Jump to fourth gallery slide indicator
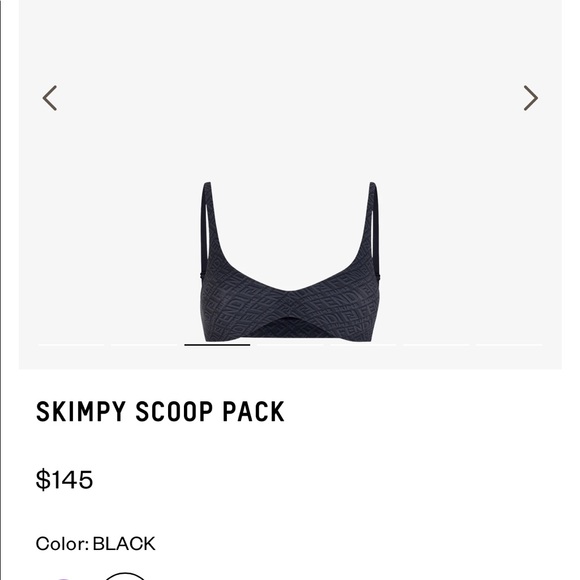This screenshot has width=580, height=580. point(290,345)
